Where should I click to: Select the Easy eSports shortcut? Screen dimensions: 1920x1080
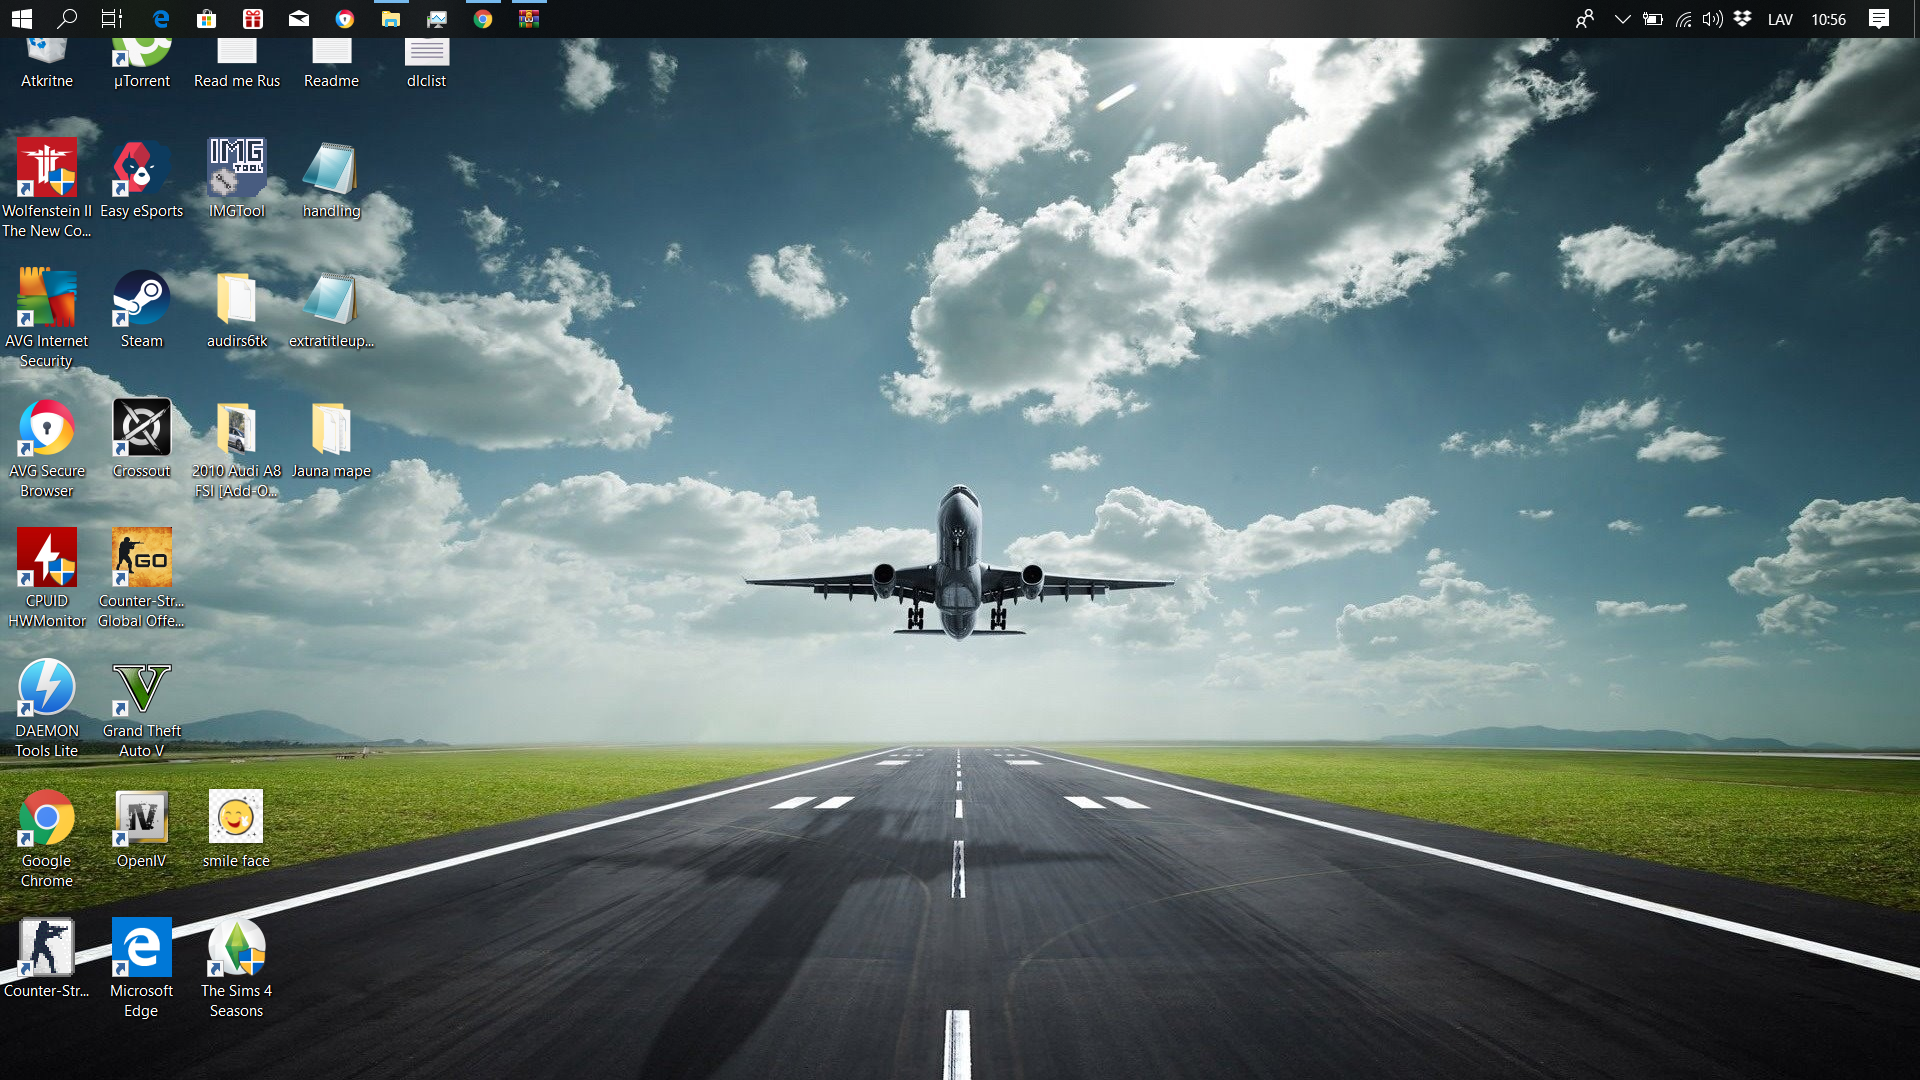pyautogui.click(x=141, y=178)
